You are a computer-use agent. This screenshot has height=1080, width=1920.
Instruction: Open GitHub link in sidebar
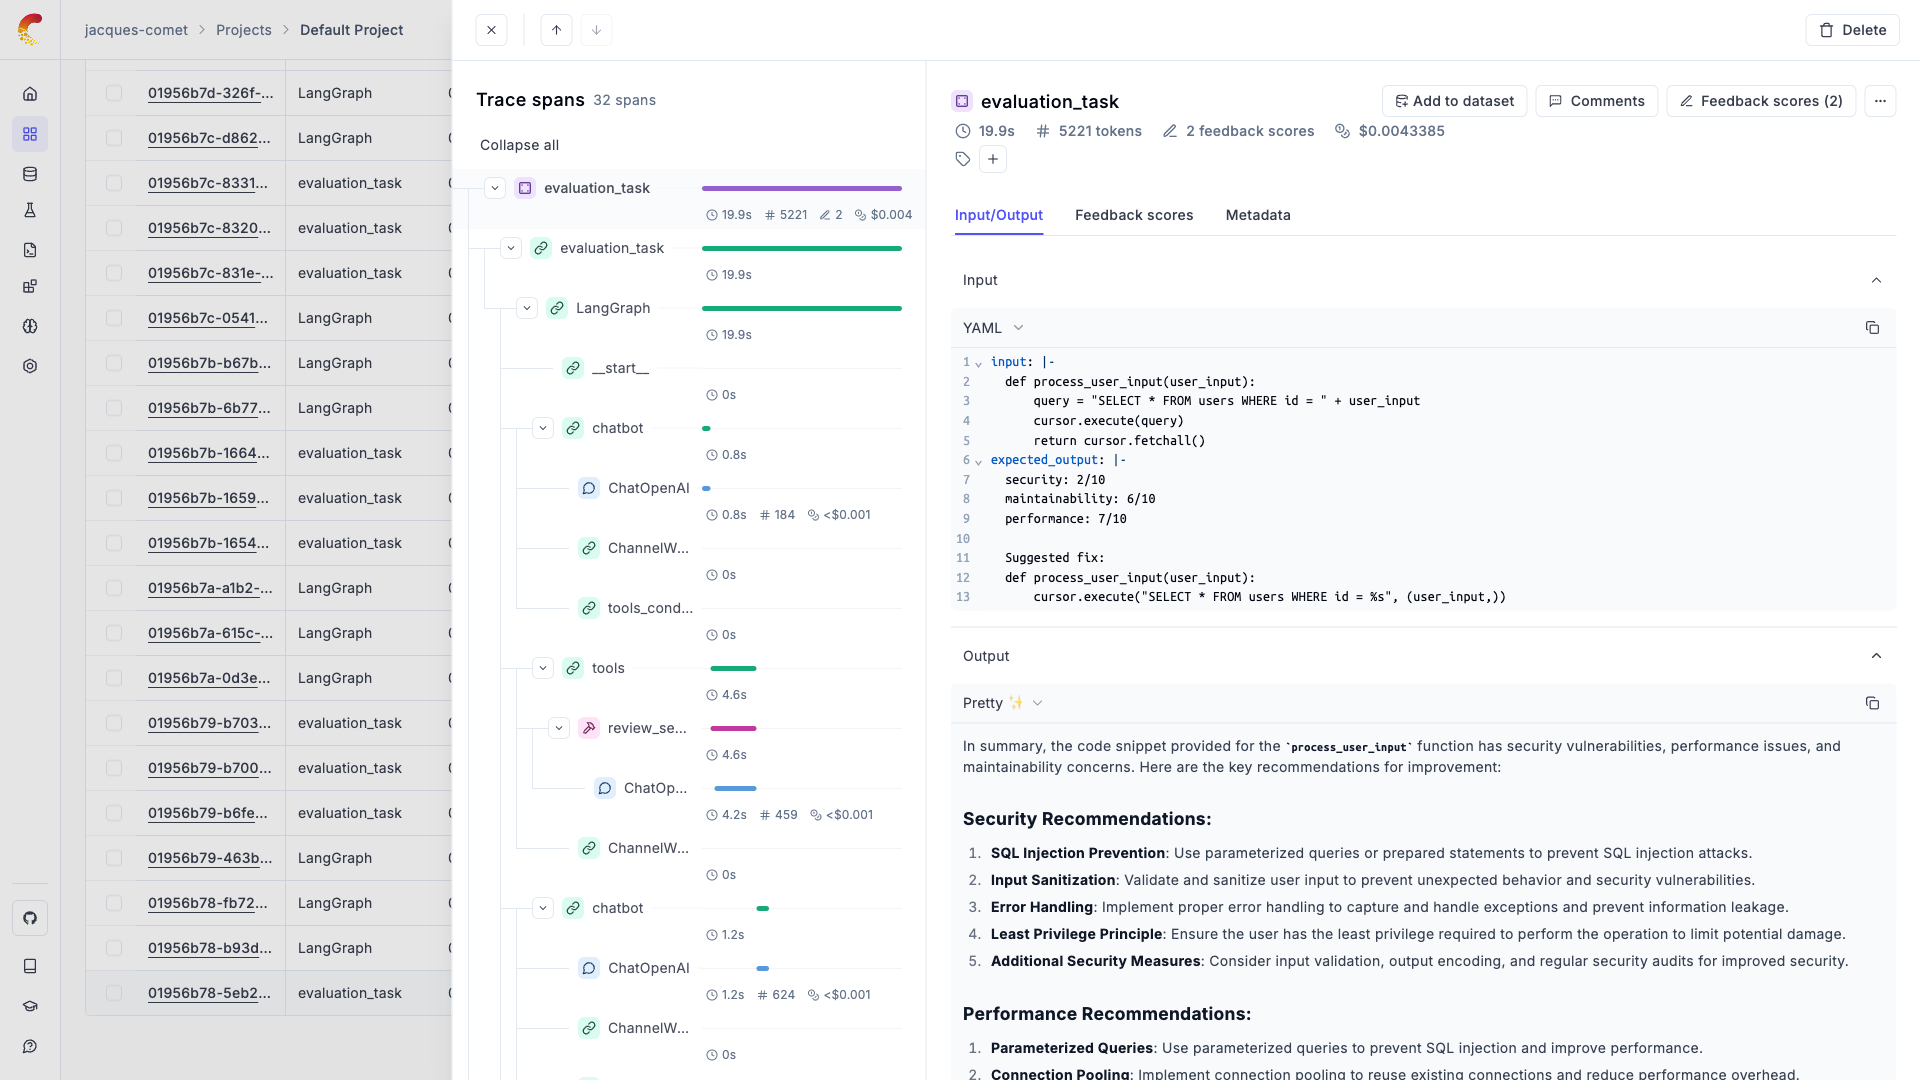(30, 918)
